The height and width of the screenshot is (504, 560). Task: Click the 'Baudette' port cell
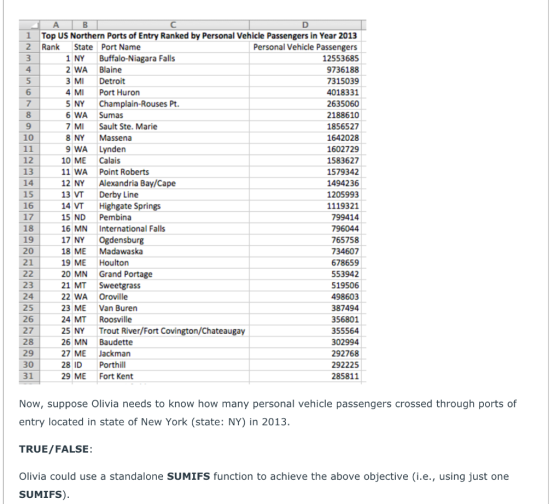pyautogui.click(x=173, y=342)
